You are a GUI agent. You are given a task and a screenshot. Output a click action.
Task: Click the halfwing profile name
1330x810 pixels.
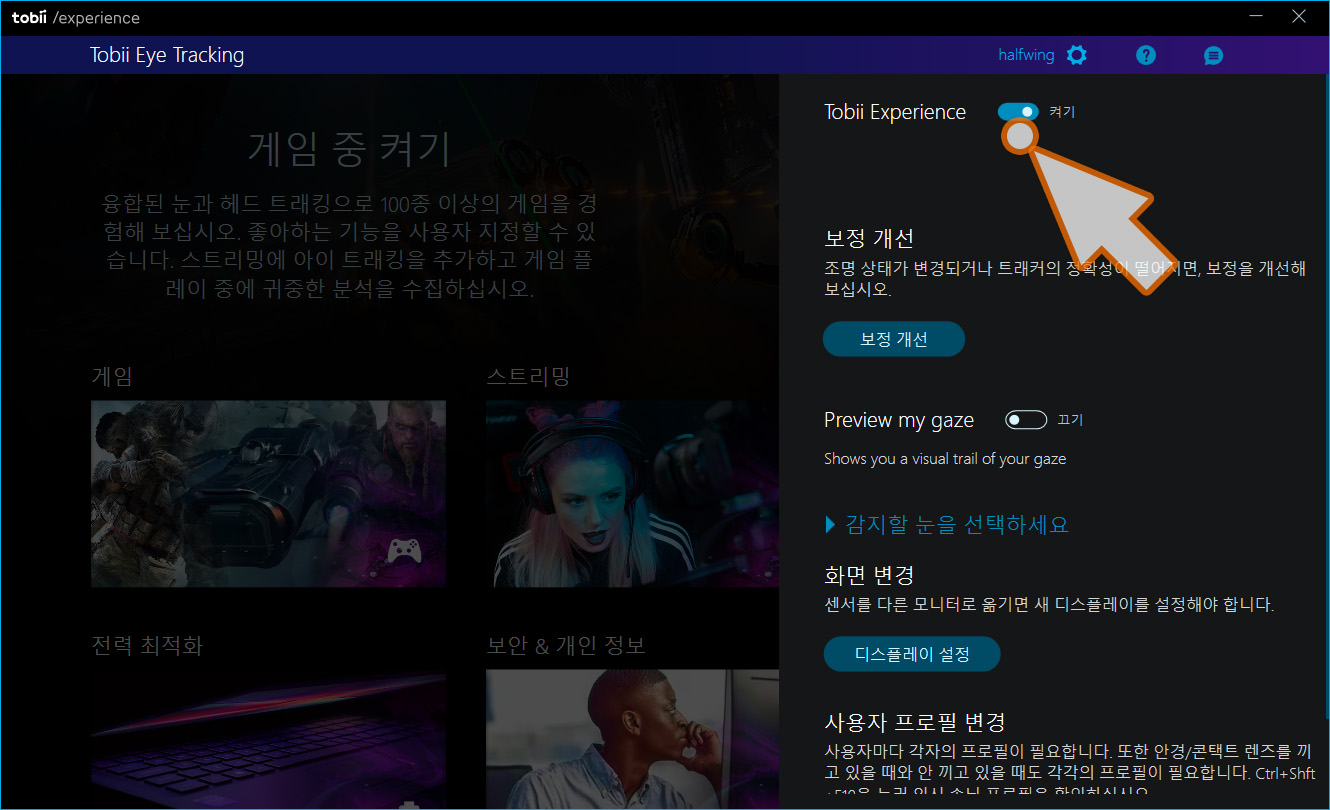point(1026,55)
